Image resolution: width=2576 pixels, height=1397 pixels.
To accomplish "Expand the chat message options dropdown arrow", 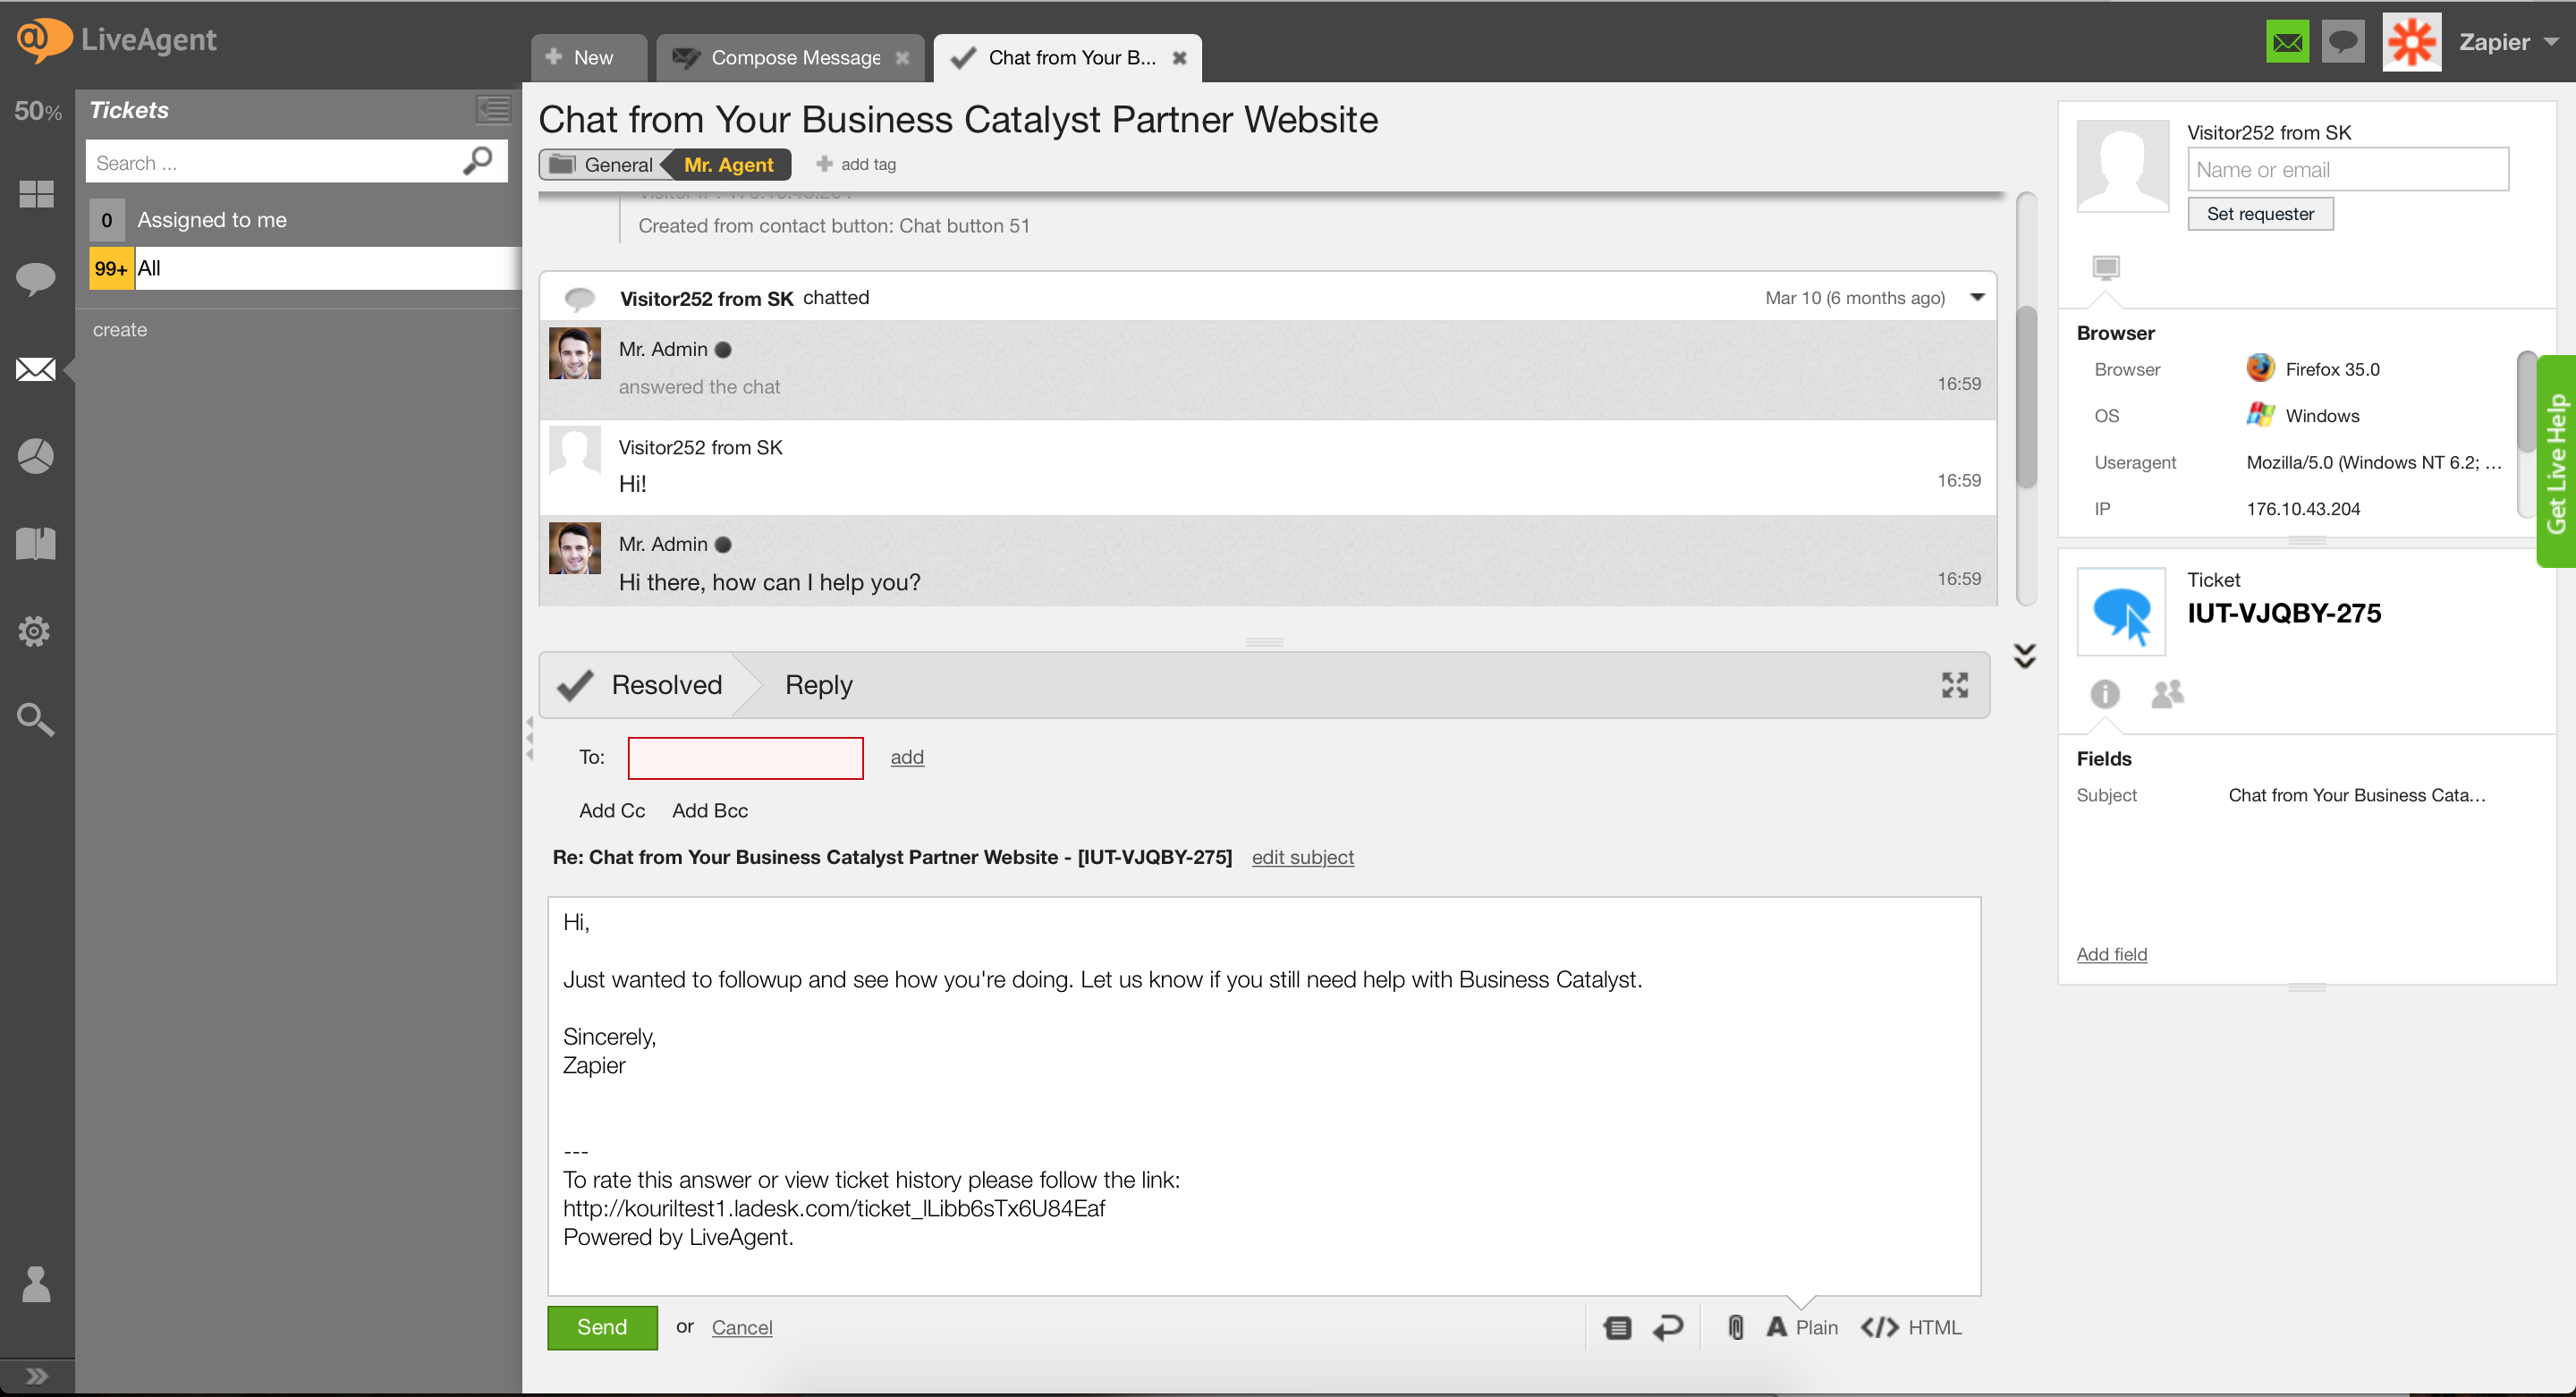I will (1977, 297).
